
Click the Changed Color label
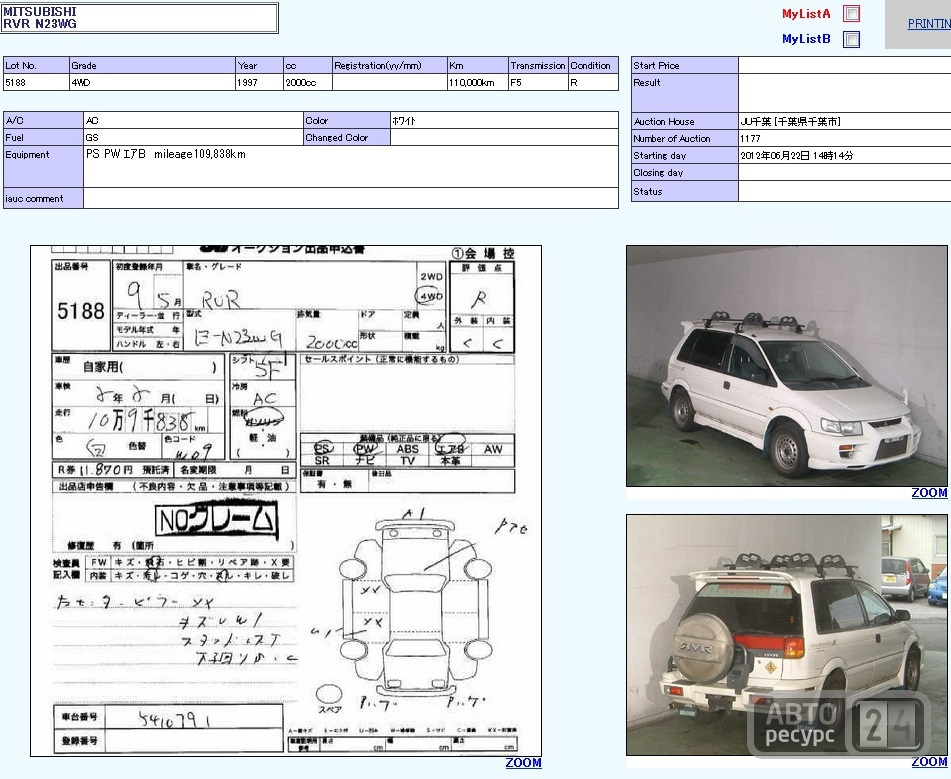point(337,137)
